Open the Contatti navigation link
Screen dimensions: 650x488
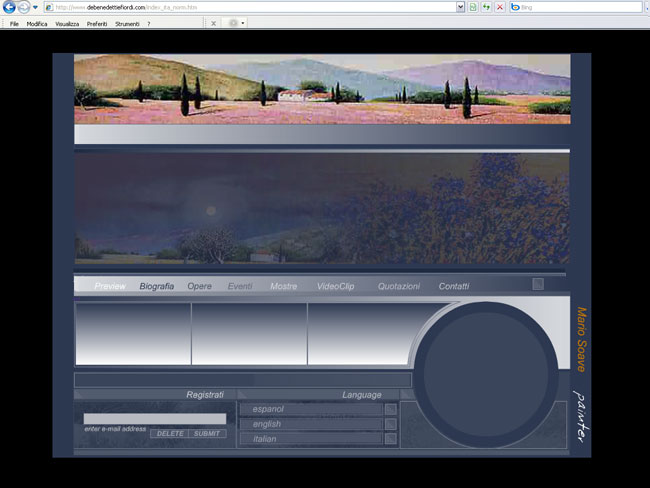pyautogui.click(x=454, y=286)
